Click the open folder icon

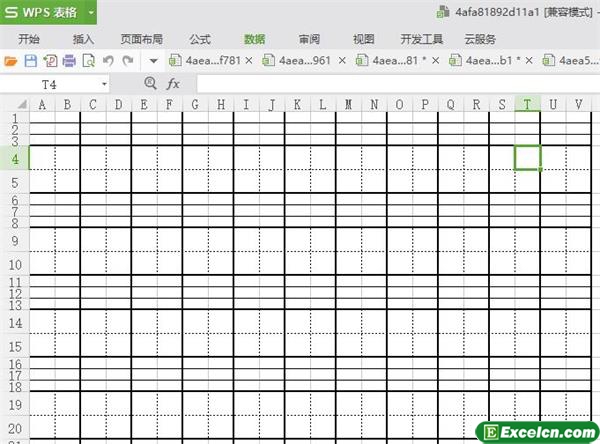(11, 61)
